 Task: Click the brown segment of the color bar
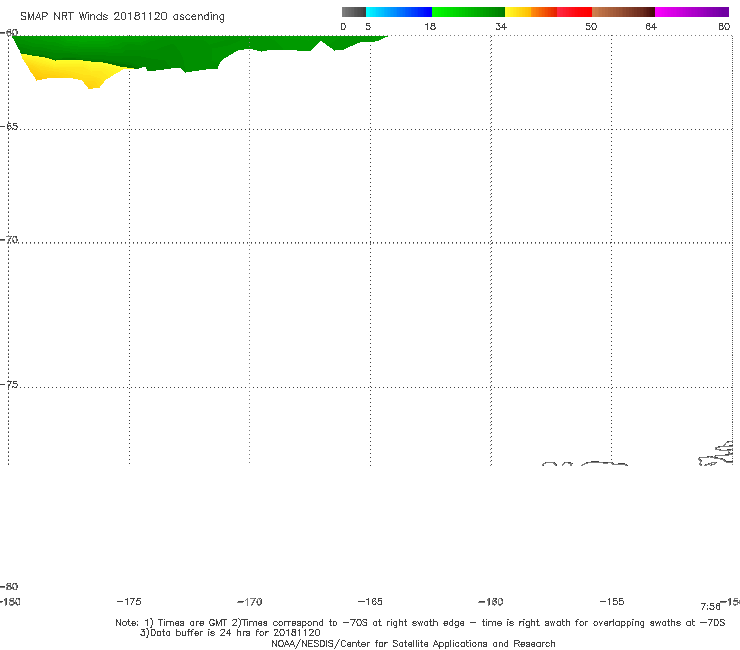623,12
